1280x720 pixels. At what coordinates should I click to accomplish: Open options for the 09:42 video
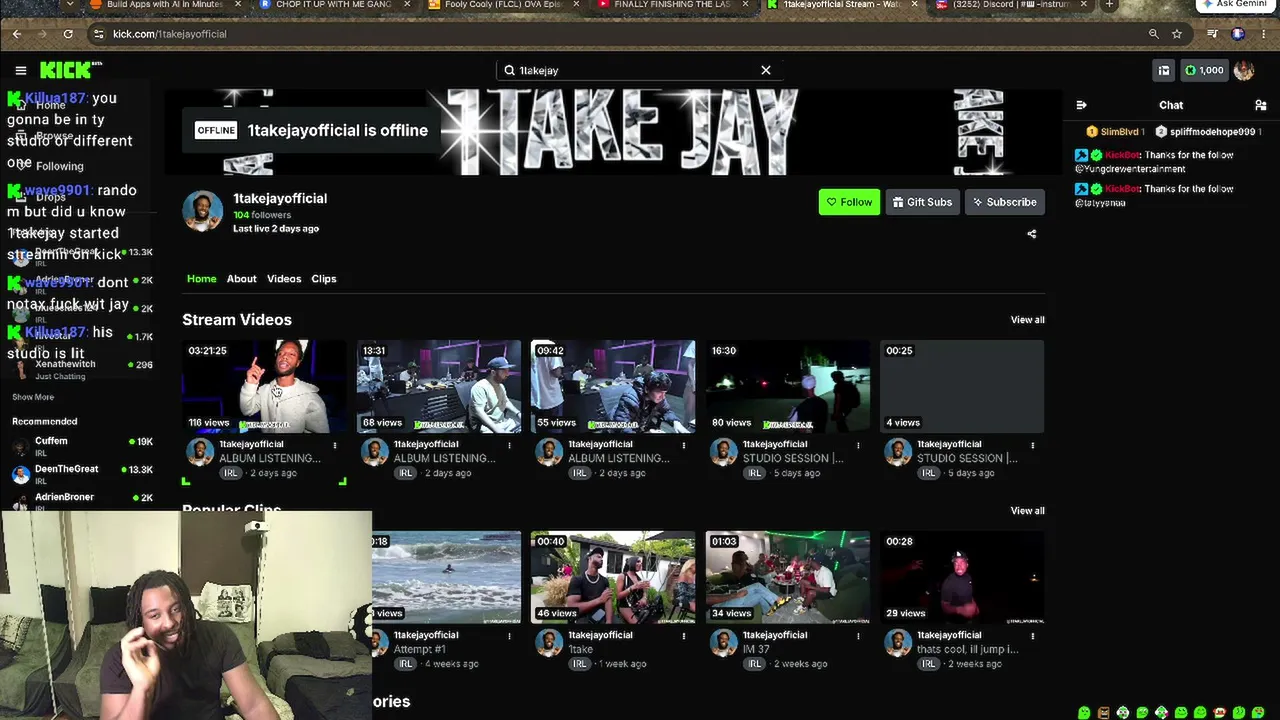click(684, 445)
